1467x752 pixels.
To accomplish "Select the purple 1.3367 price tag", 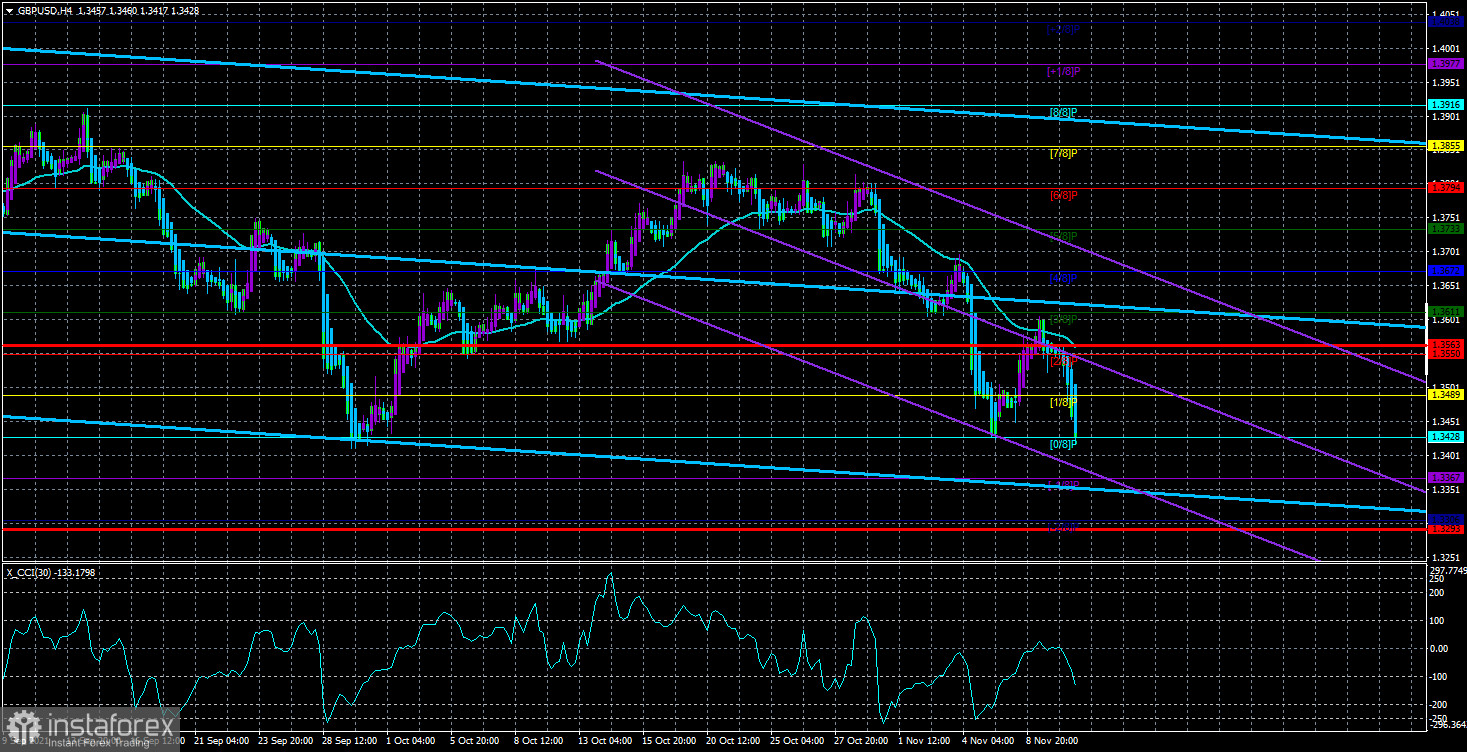I will point(1447,478).
